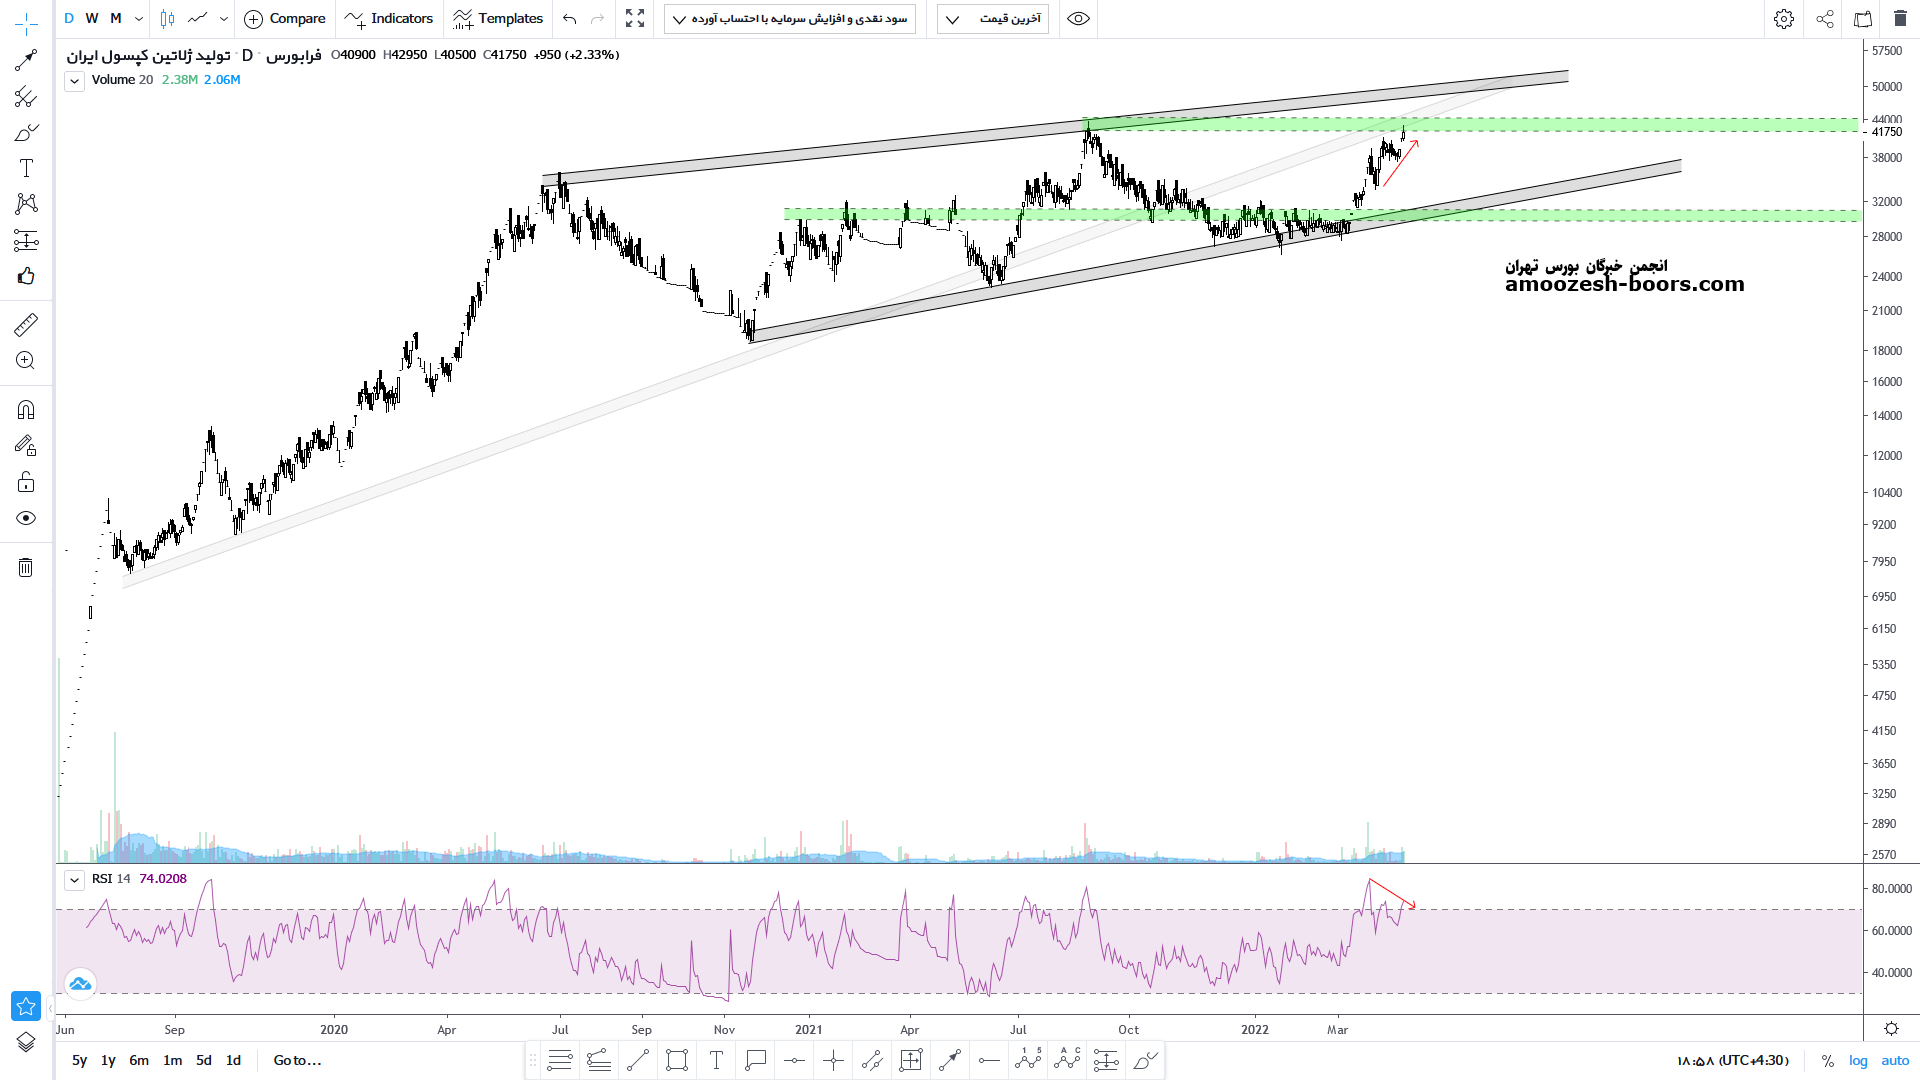
Task: Open chart settings gear icon
Action: pyautogui.click(x=1783, y=19)
